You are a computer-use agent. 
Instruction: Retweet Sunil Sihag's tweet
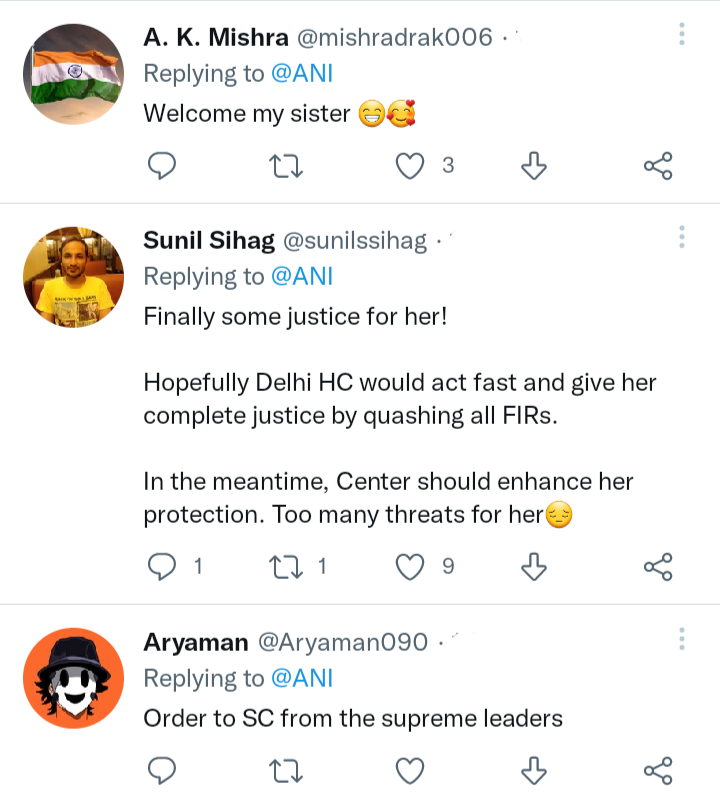point(285,567)
